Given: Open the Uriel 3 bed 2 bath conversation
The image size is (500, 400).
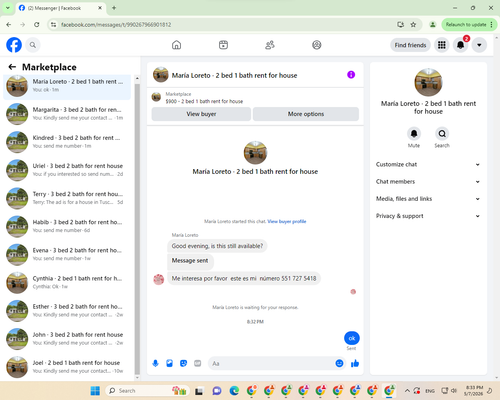Looking at the screenshot, I should (x=67, y=170).
